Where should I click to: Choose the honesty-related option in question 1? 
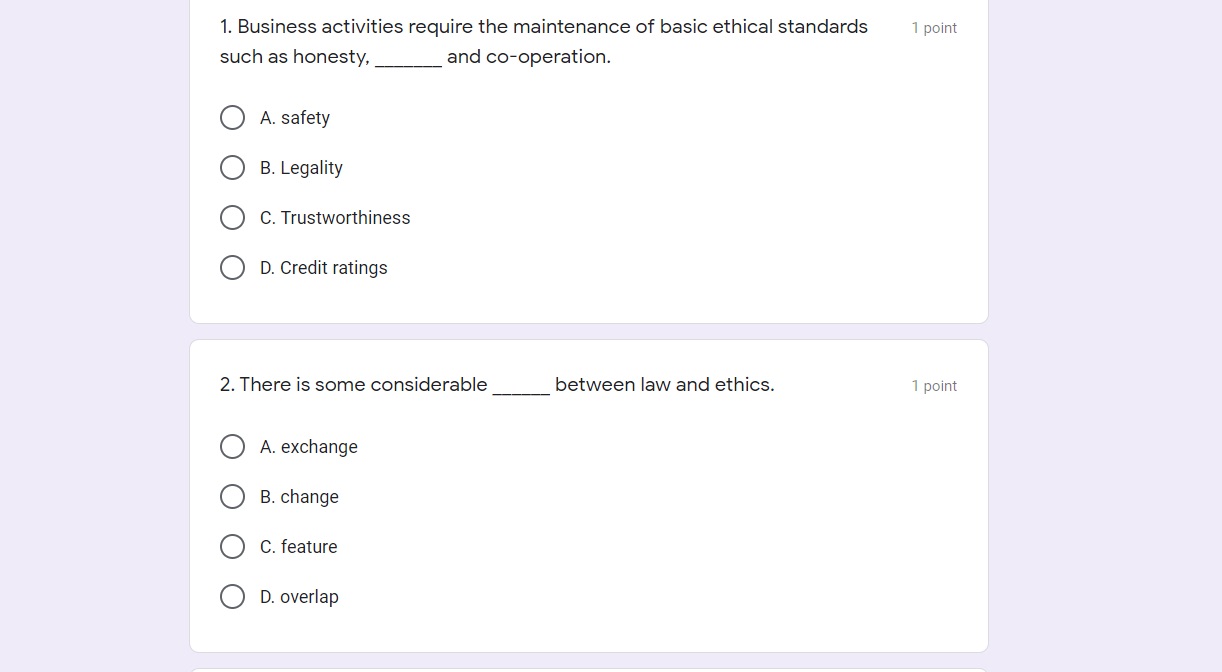coord(232,217)
